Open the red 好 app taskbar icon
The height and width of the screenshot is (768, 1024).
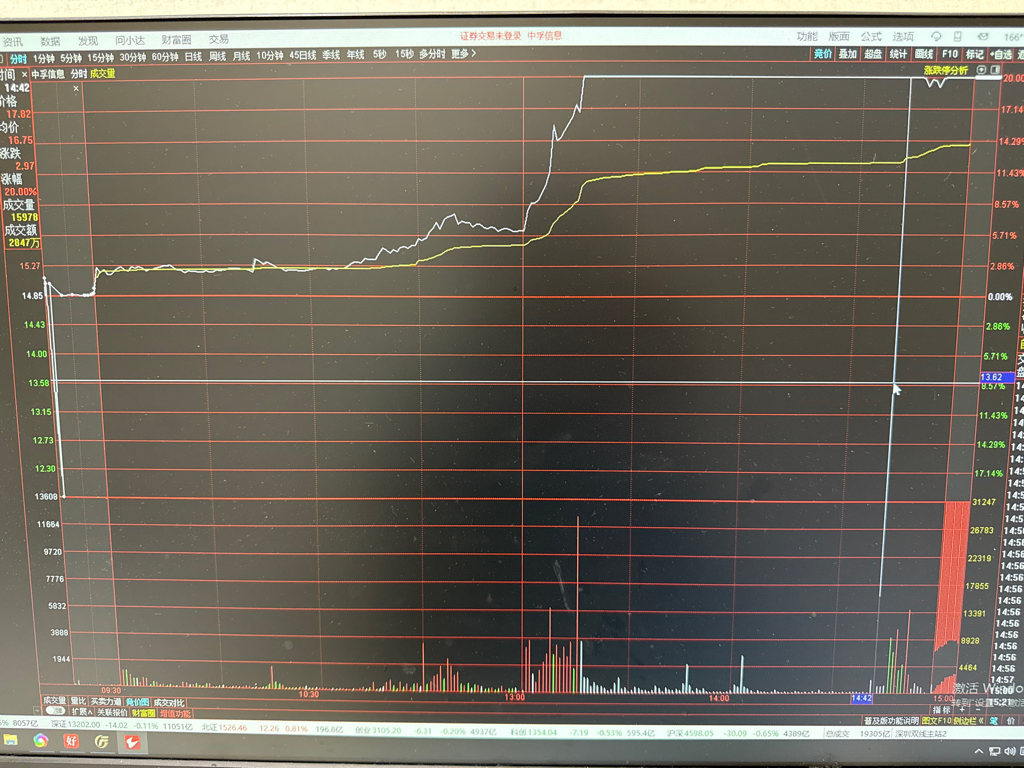[71, 741]
